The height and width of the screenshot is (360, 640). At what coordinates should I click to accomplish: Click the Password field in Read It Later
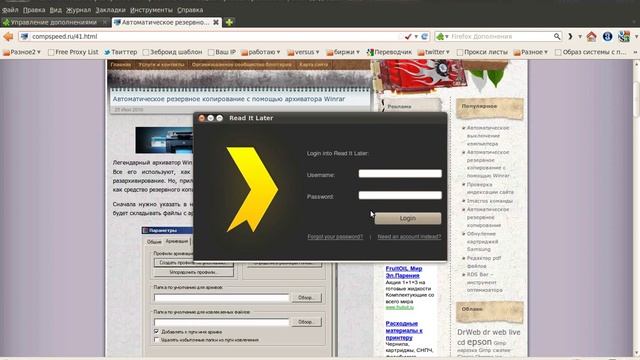pos(400,196)
